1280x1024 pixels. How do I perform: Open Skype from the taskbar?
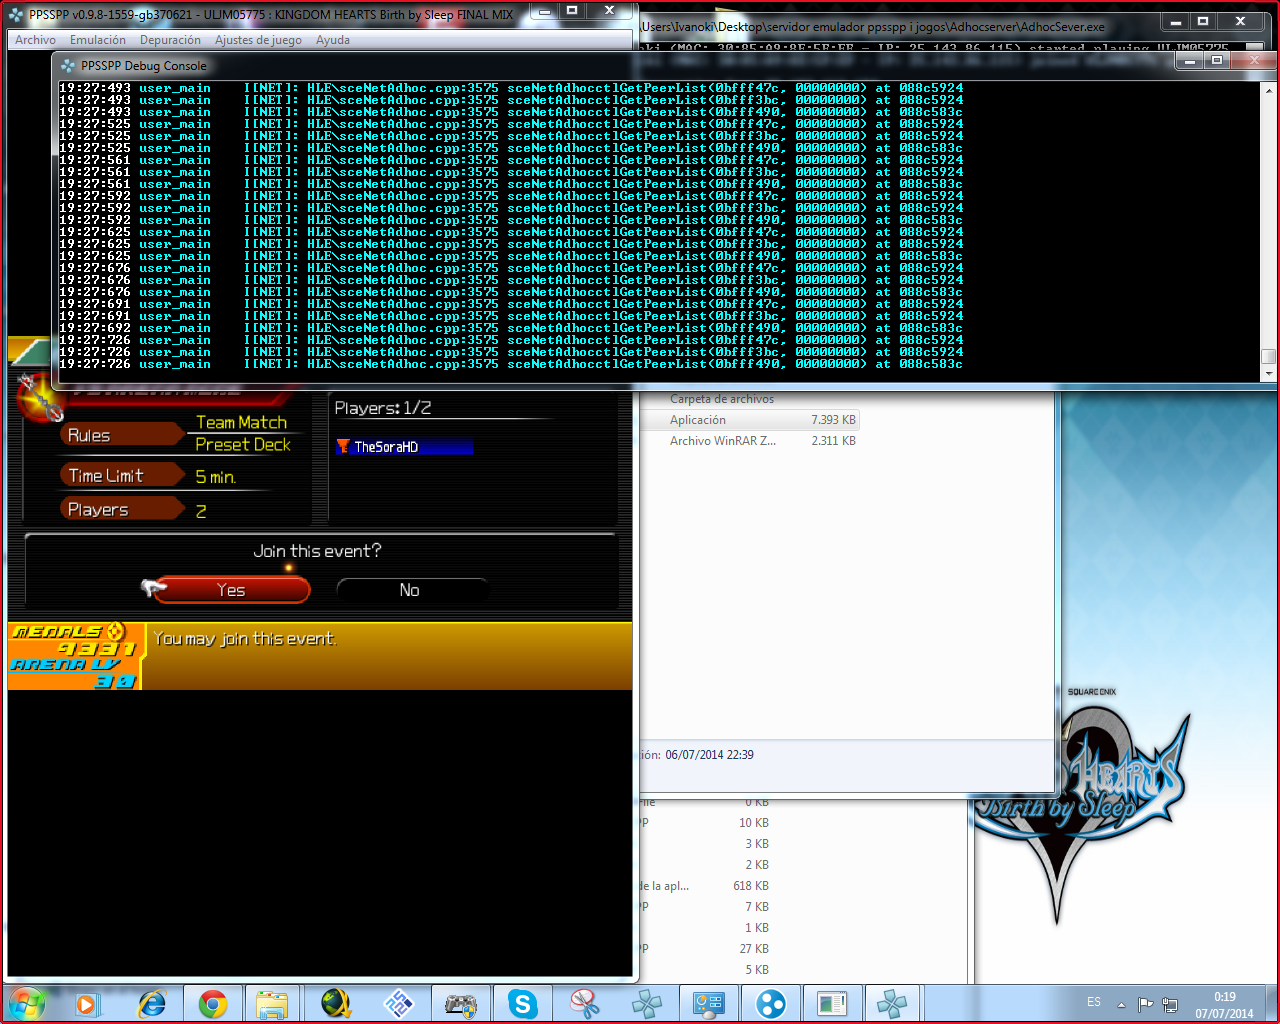(x=522, y=1003)
